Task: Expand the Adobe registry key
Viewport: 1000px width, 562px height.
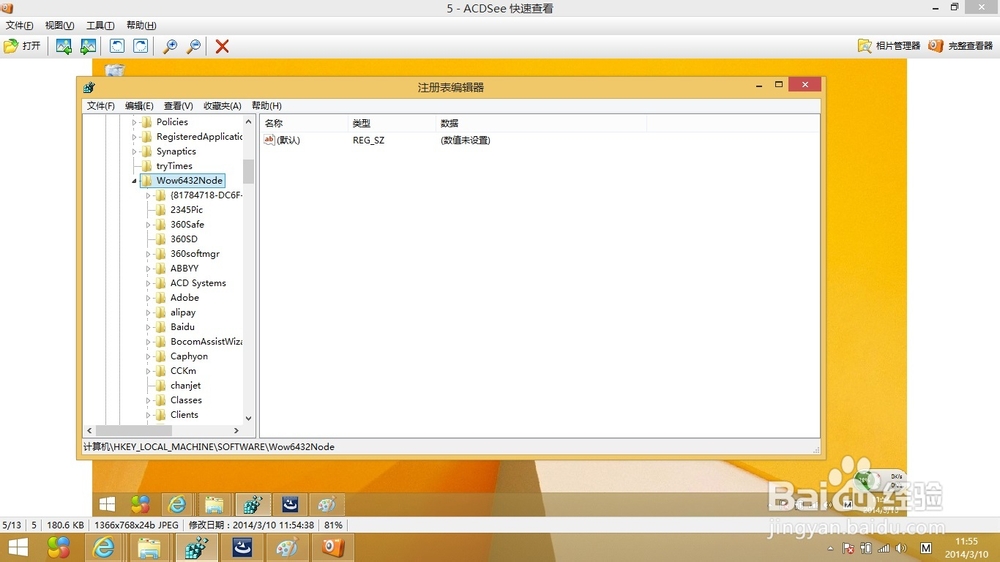Action: tap(148, 298)
